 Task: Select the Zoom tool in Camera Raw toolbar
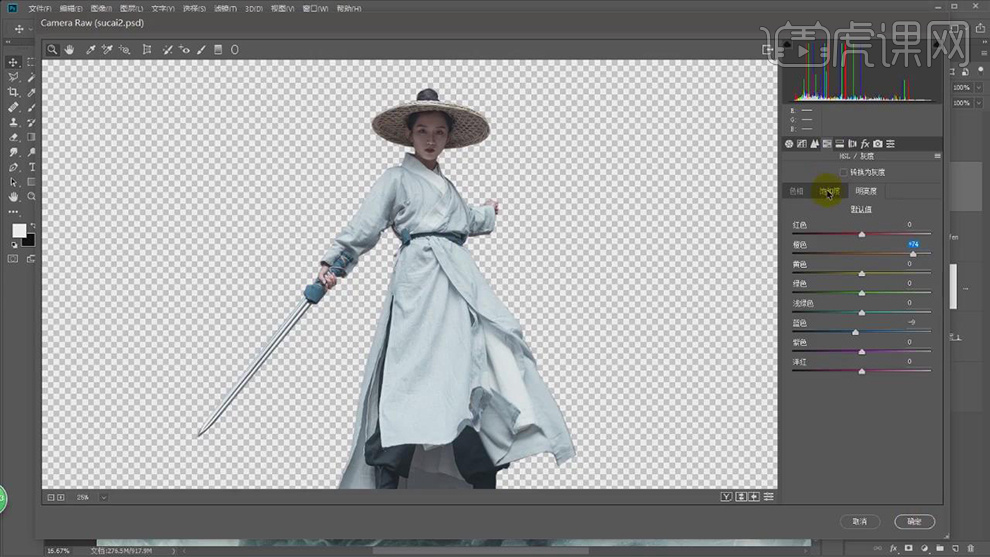(52, 49)
